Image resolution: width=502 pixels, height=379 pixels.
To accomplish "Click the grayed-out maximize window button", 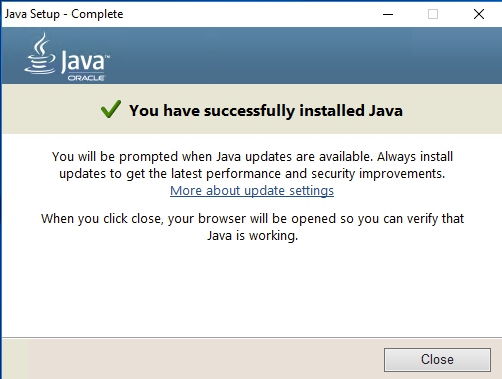I will [433, 14].
